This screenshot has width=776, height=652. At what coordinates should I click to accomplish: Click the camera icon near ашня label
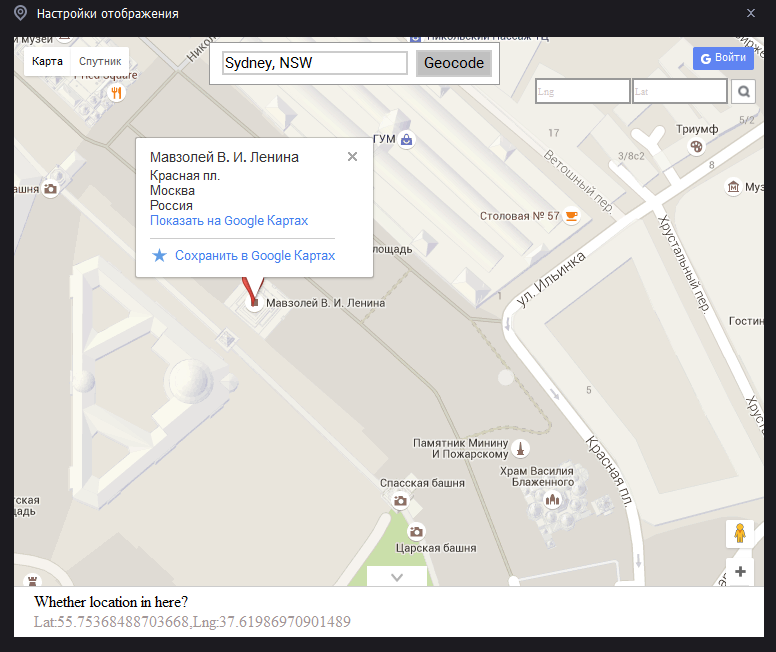[50, 189]
